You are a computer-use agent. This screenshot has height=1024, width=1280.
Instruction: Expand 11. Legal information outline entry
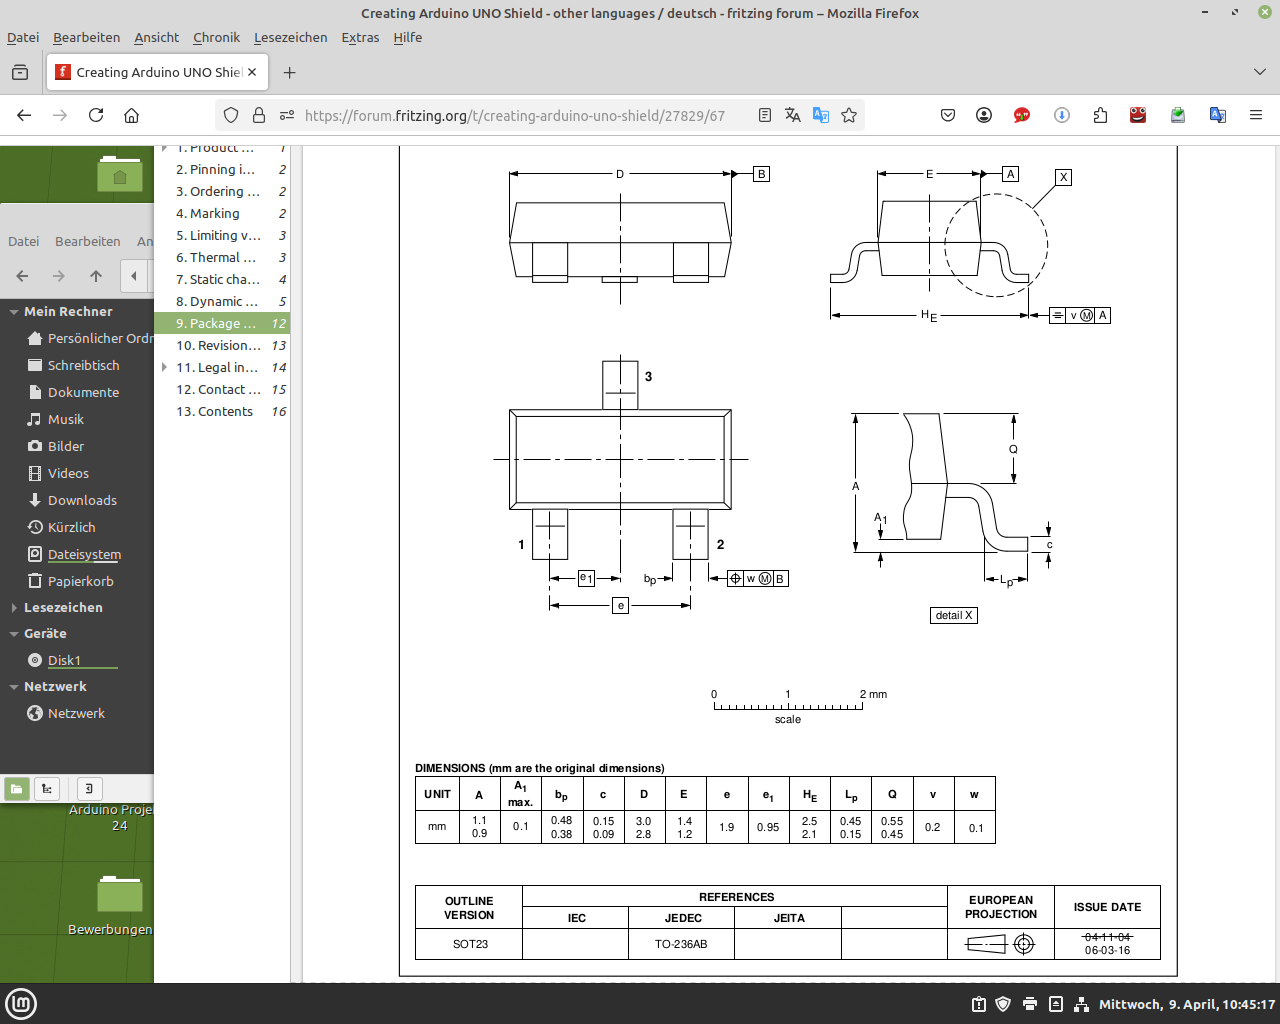point(164,368)
